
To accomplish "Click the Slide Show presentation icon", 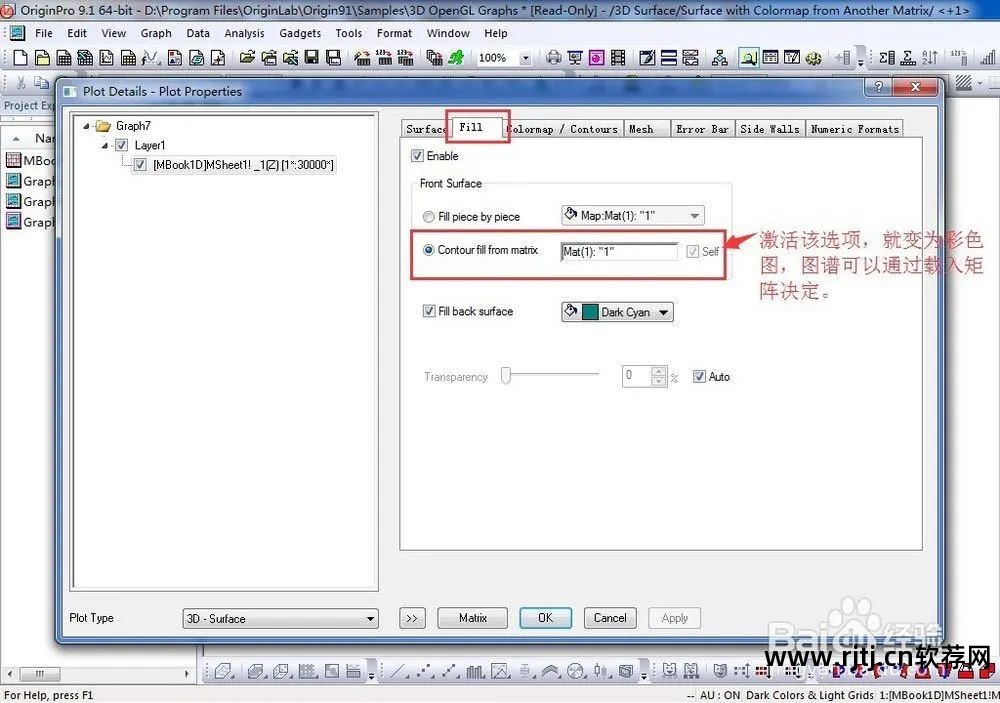I will [x=575, y=58].
